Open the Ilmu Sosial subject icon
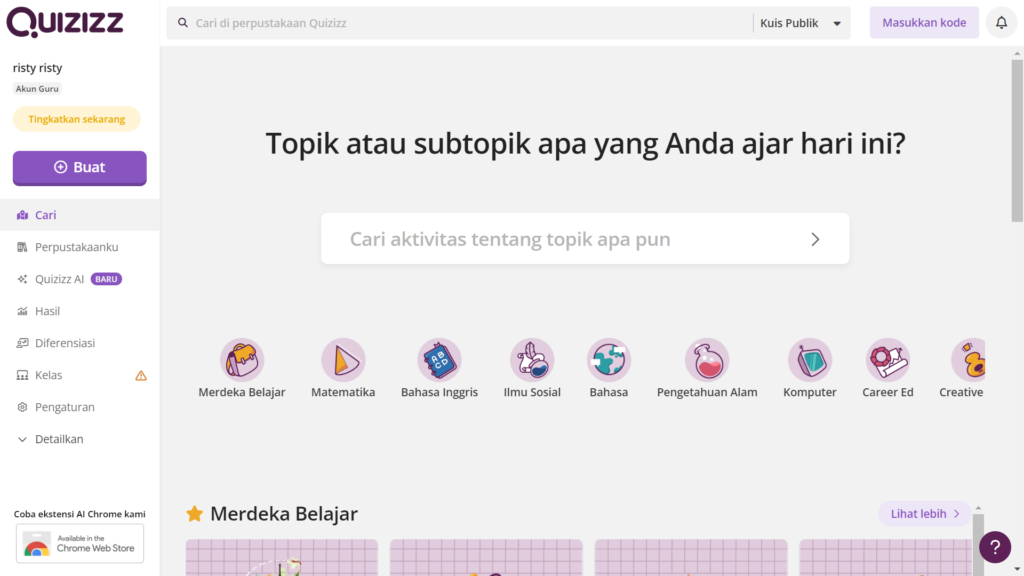 click(532, 360)
